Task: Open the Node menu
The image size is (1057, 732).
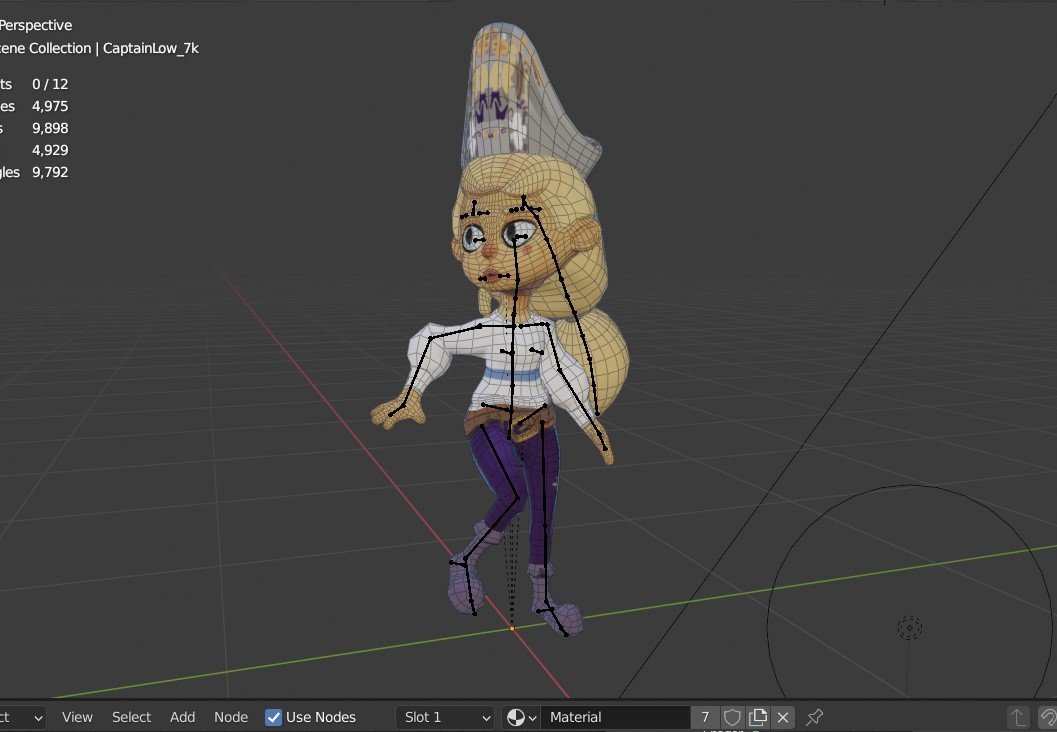Action: coord(231,717)
